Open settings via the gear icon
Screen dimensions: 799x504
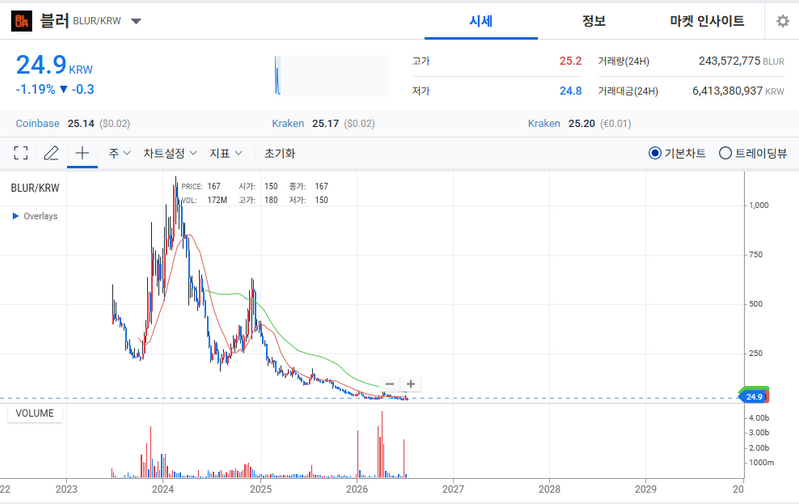(782, 21)
